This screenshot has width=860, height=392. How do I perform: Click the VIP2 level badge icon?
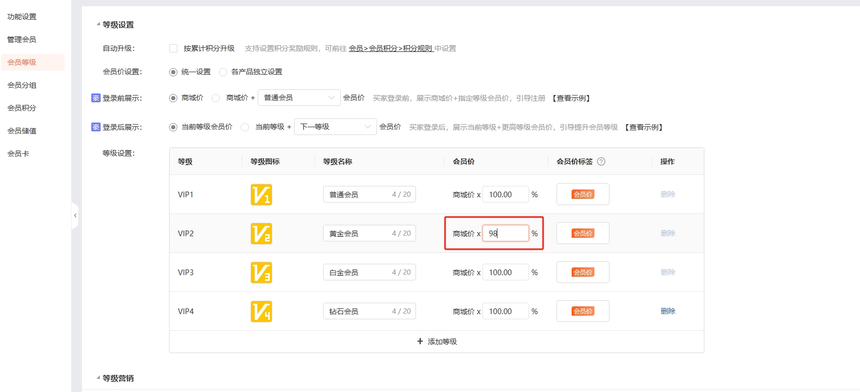(261, 234)
